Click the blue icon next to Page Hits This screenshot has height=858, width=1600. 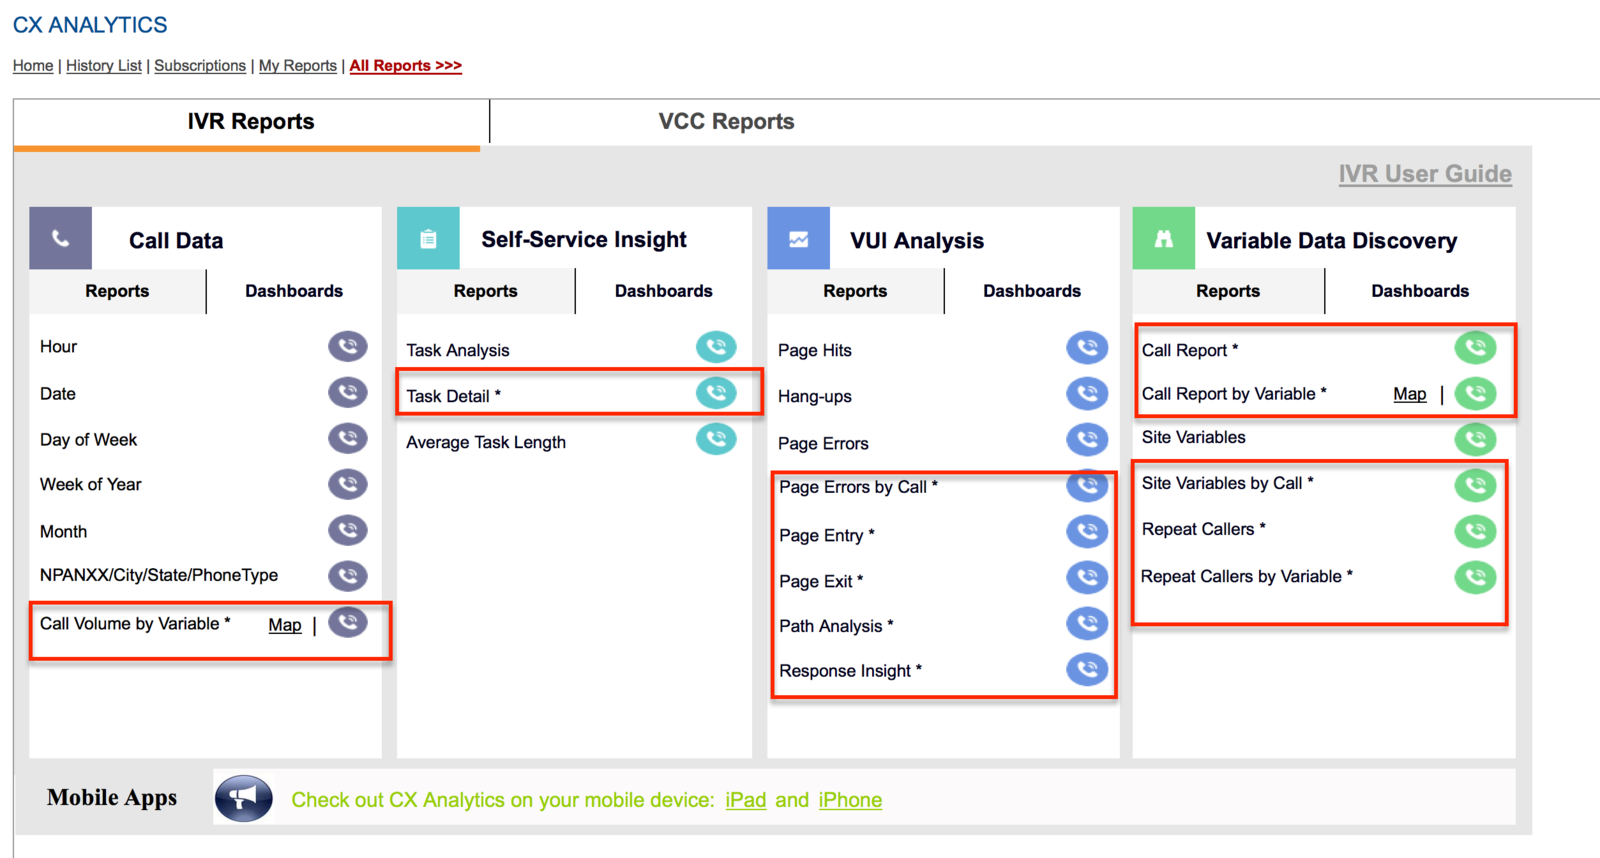pyautogui.click(x=1087, y=347)
